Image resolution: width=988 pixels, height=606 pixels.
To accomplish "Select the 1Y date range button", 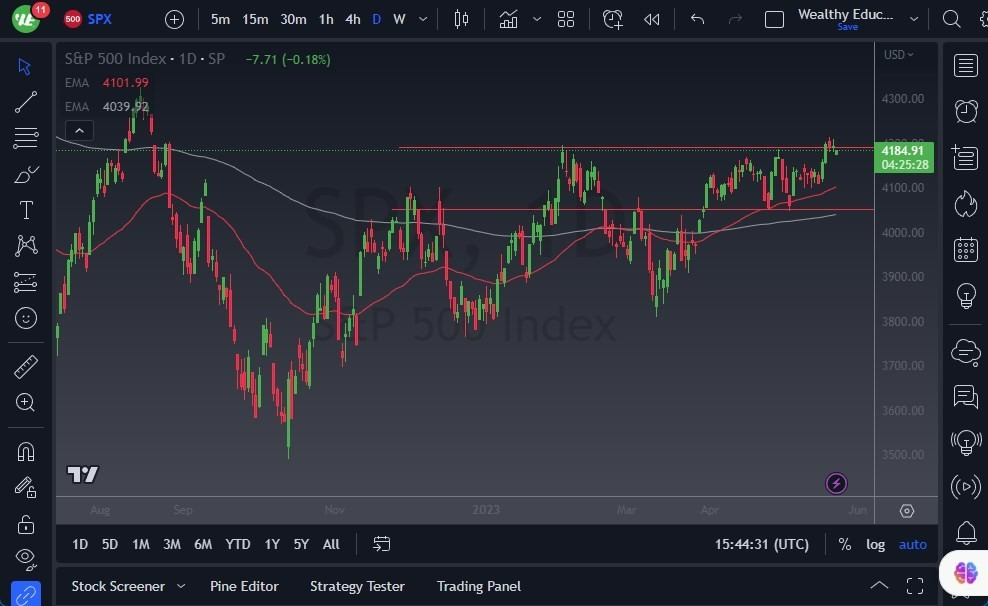I will 271,544.
